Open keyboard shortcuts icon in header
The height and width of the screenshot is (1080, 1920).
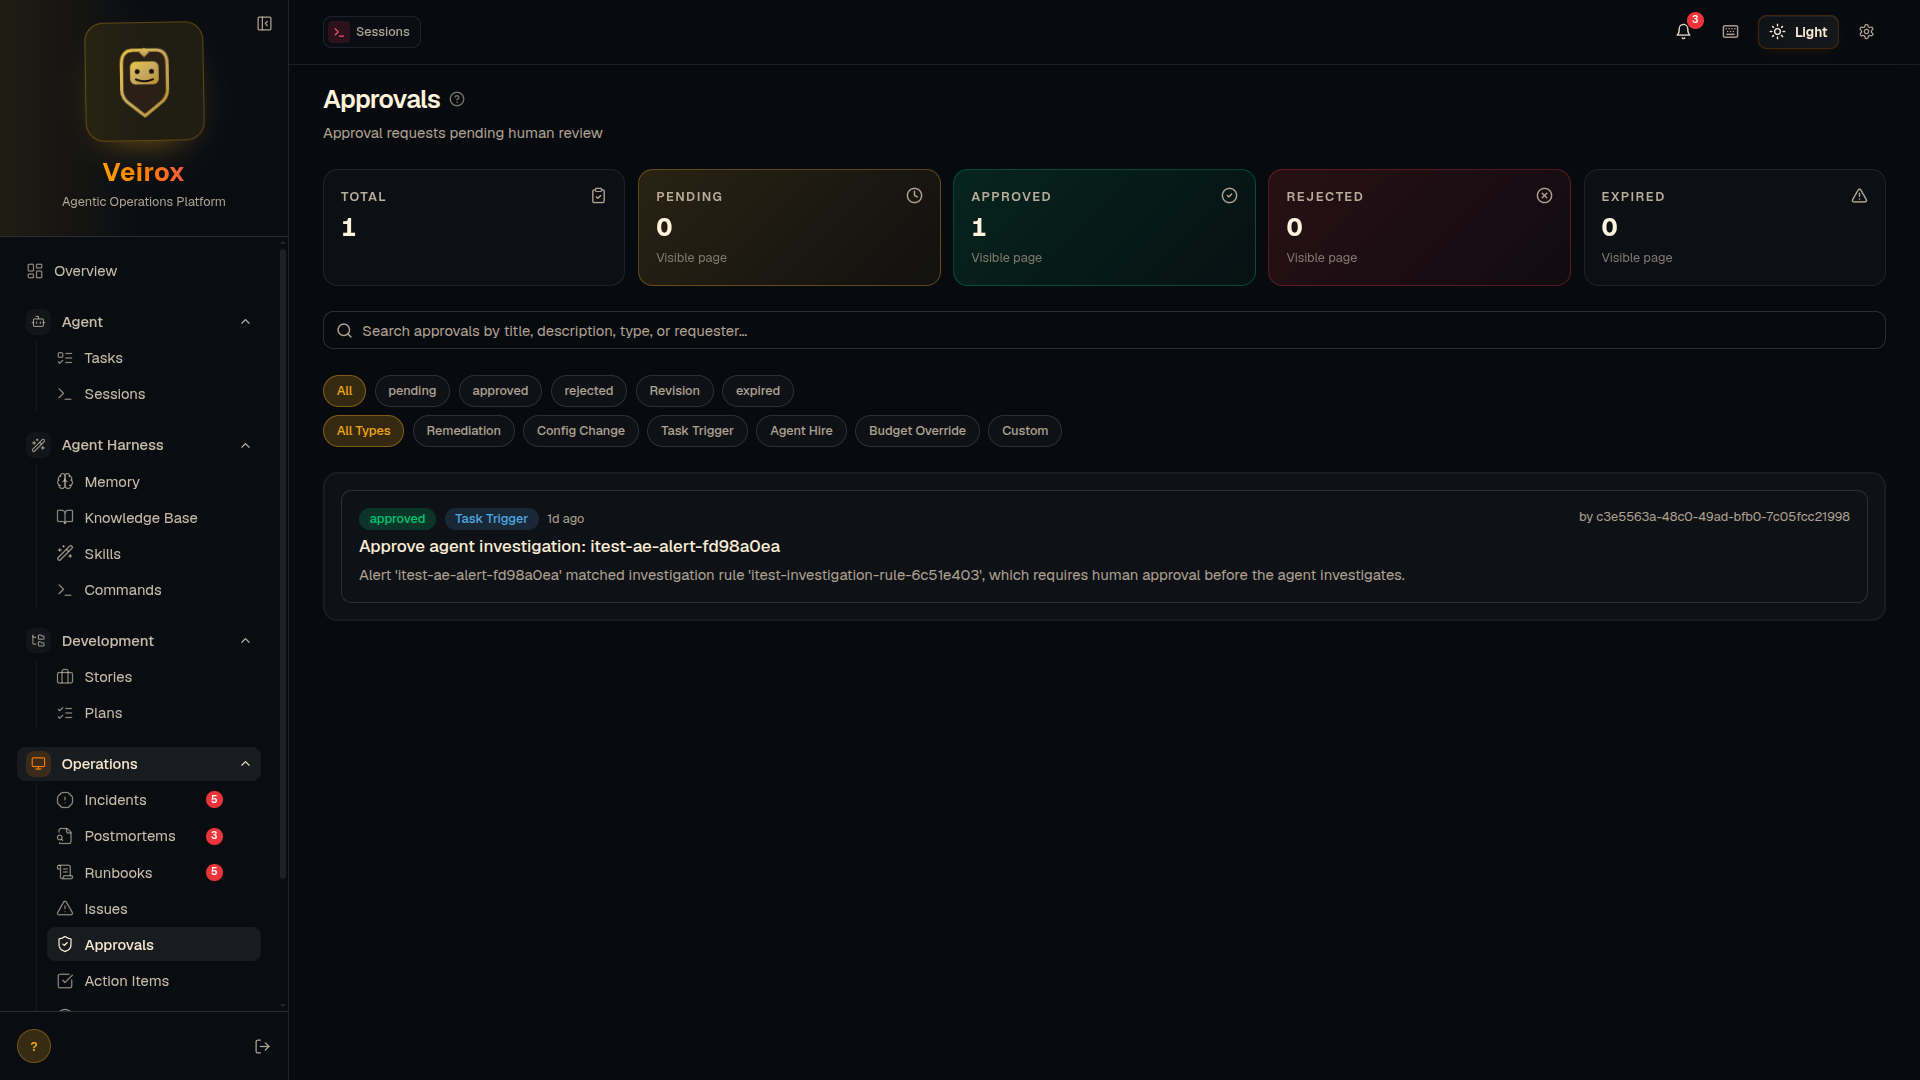pos(1730,32)
